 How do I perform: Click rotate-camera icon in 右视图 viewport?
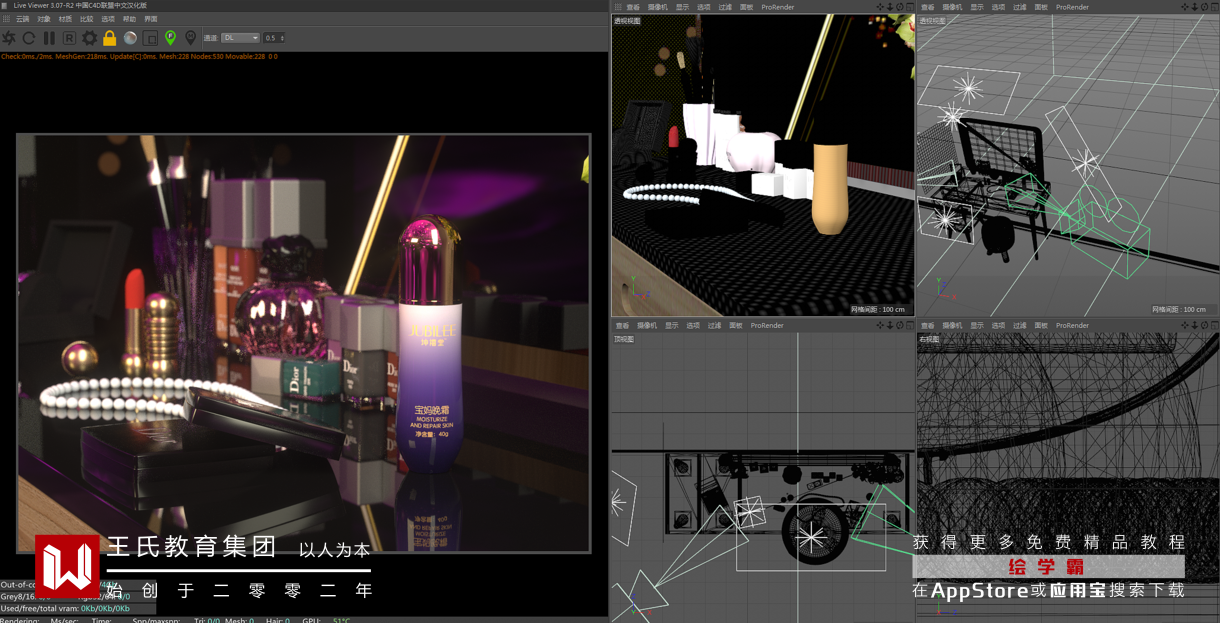coord(1204,325)
